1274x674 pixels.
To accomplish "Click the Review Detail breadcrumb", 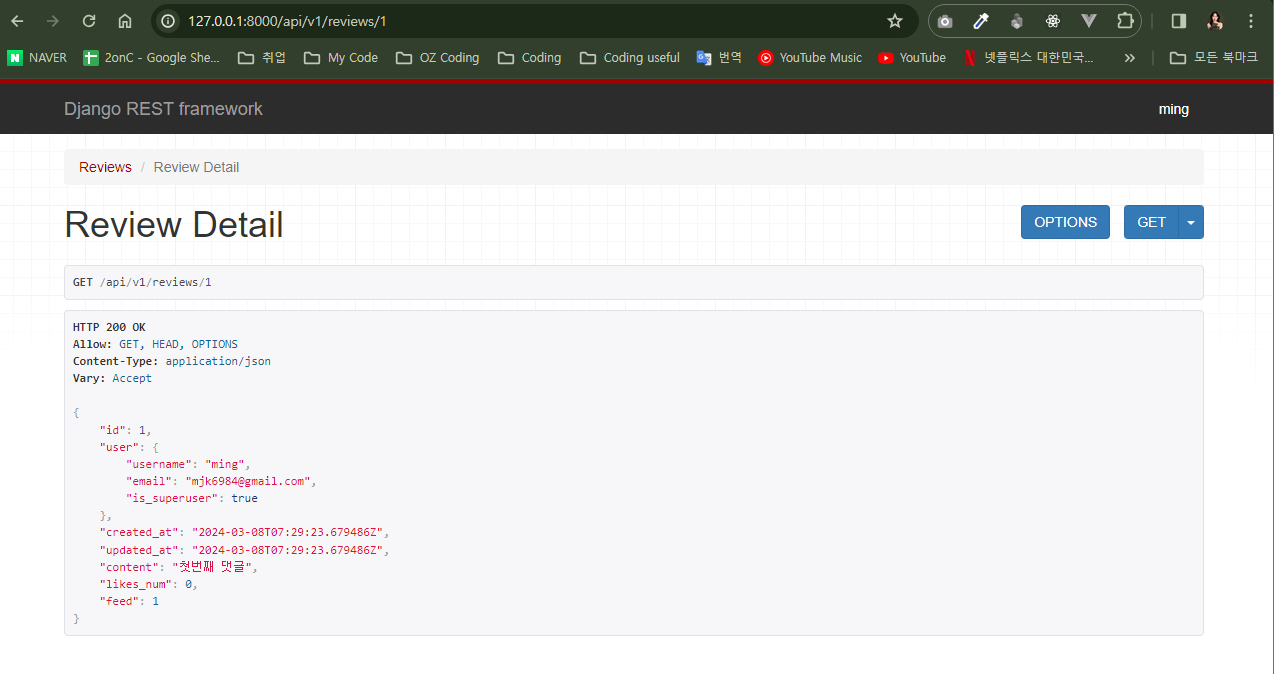I will 196,167.
